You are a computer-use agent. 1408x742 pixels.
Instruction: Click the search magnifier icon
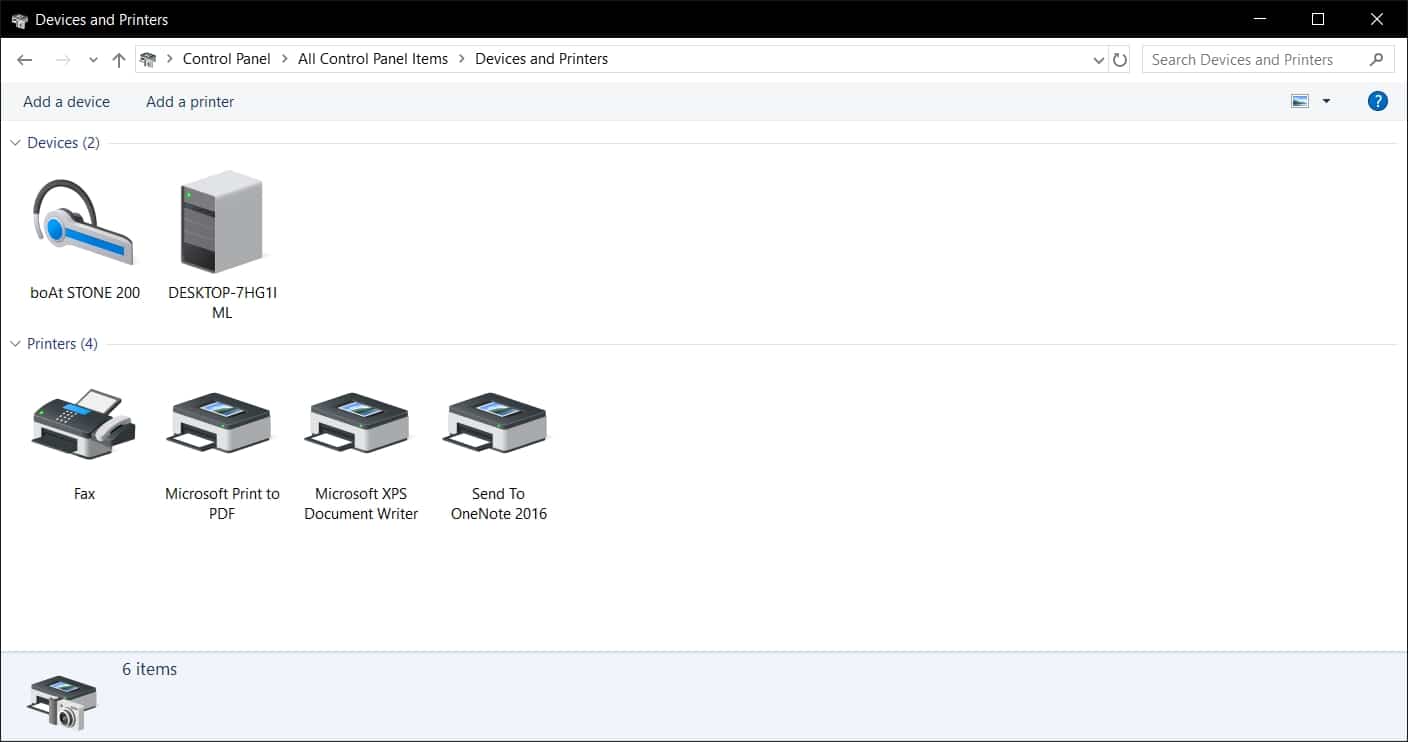coord(1376,59)
